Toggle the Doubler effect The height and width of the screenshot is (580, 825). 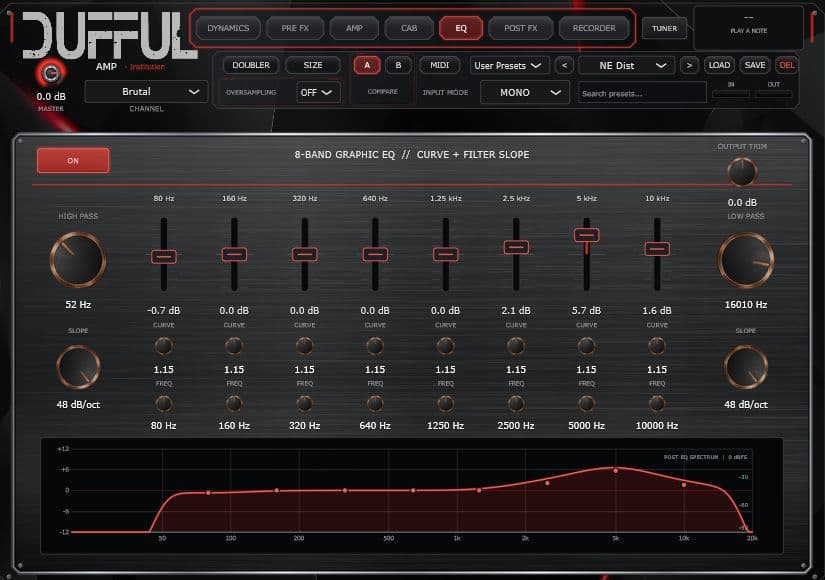tap(251, 65)
